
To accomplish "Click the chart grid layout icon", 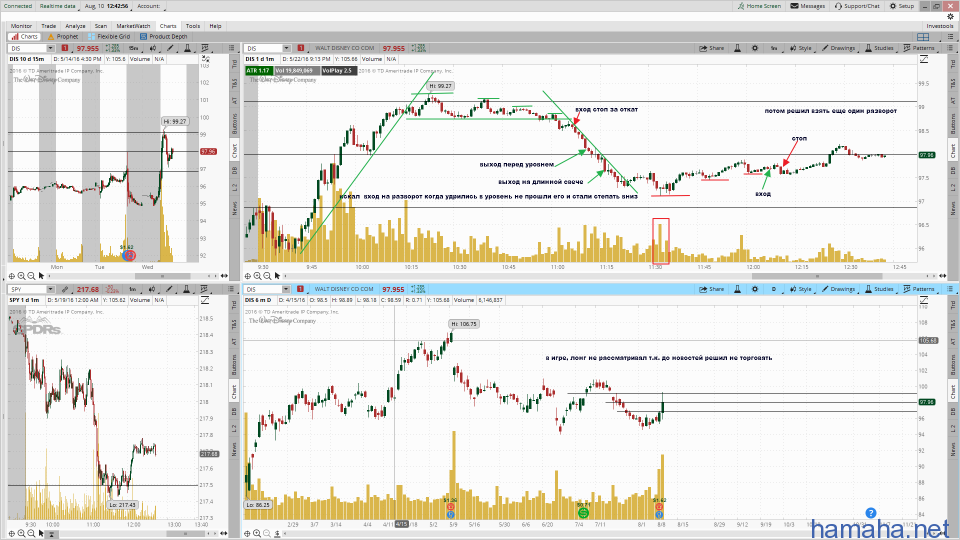I will (923, 37).
